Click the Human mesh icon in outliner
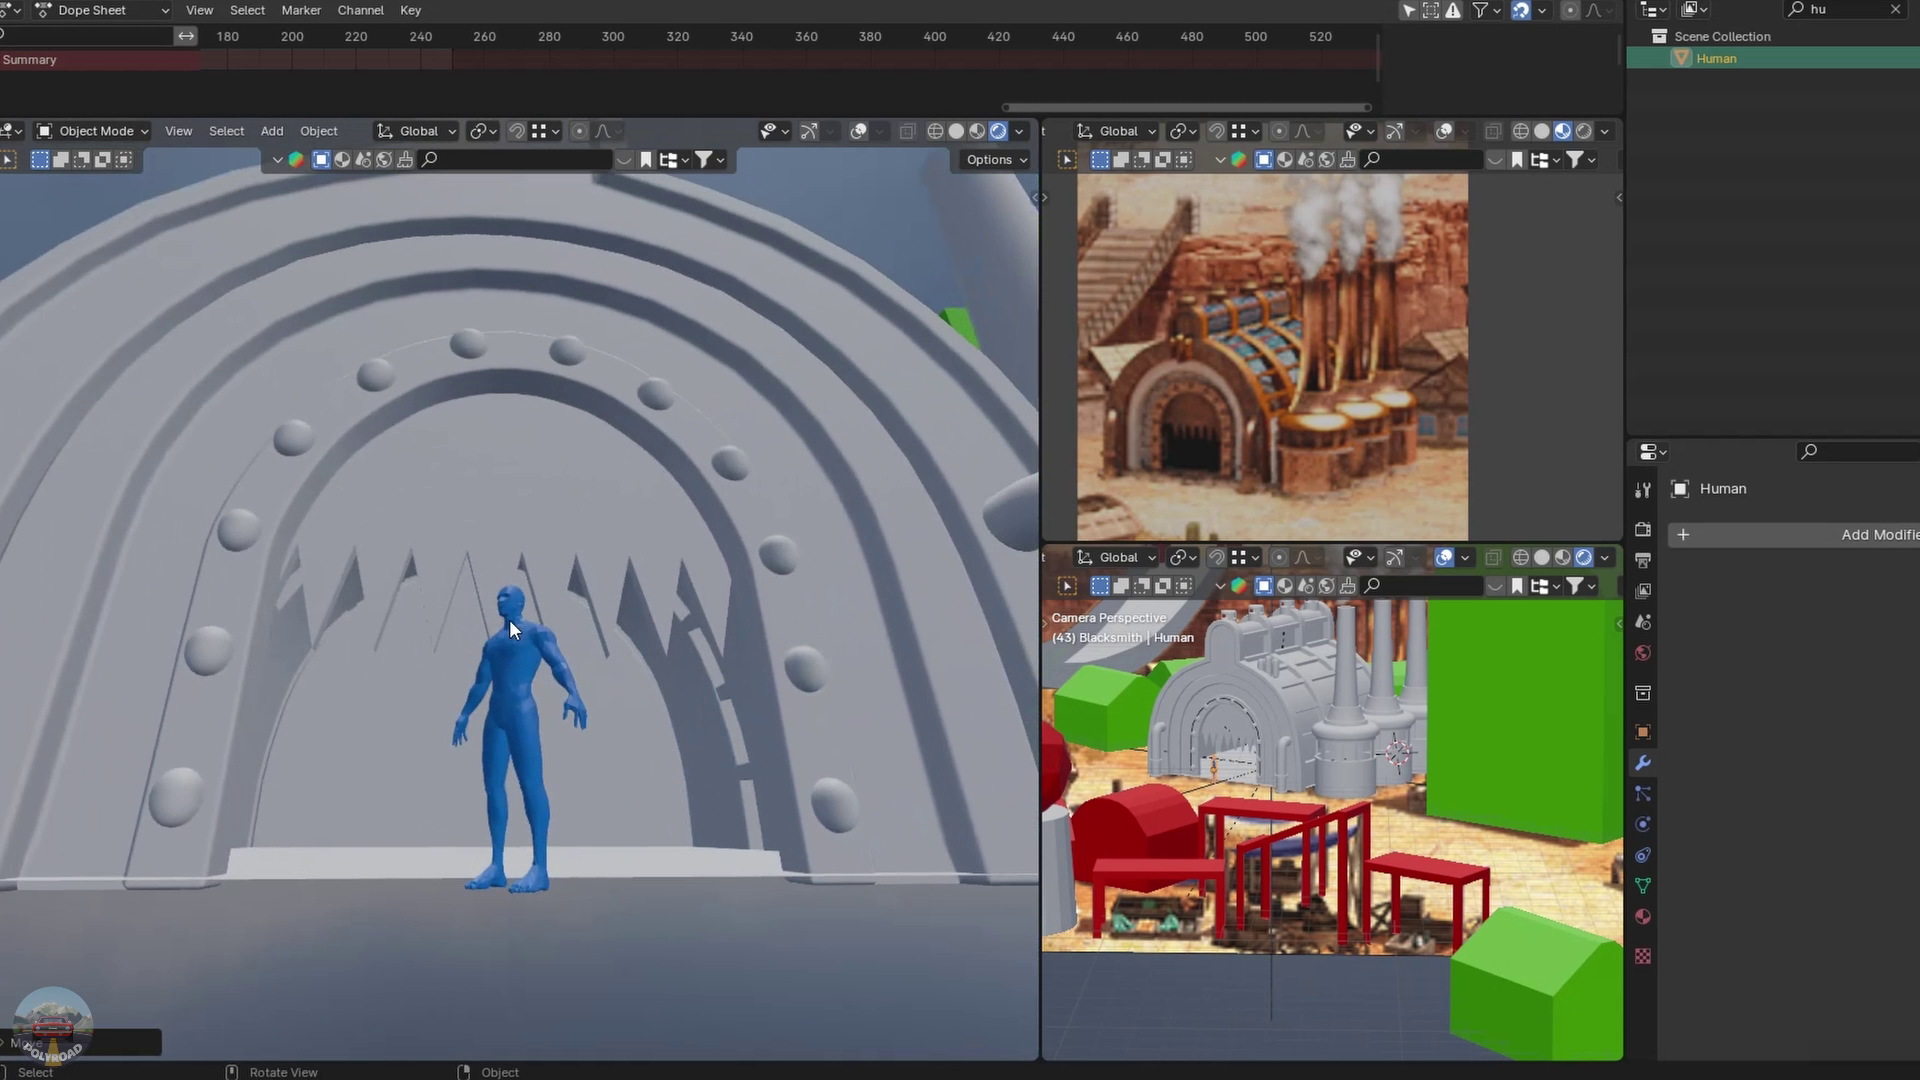Image resolution: width=1920 pixels, height=1080 pixels. [1681, 58]
